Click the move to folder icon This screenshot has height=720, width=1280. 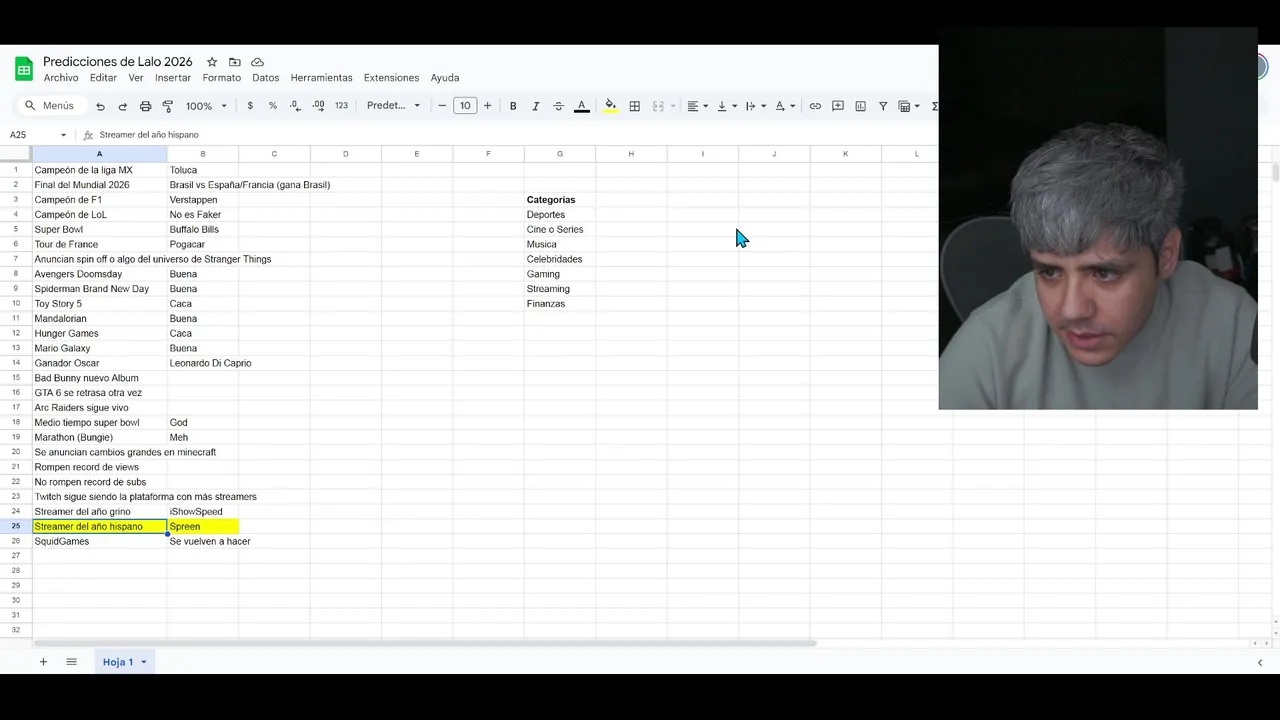(234, 62)
